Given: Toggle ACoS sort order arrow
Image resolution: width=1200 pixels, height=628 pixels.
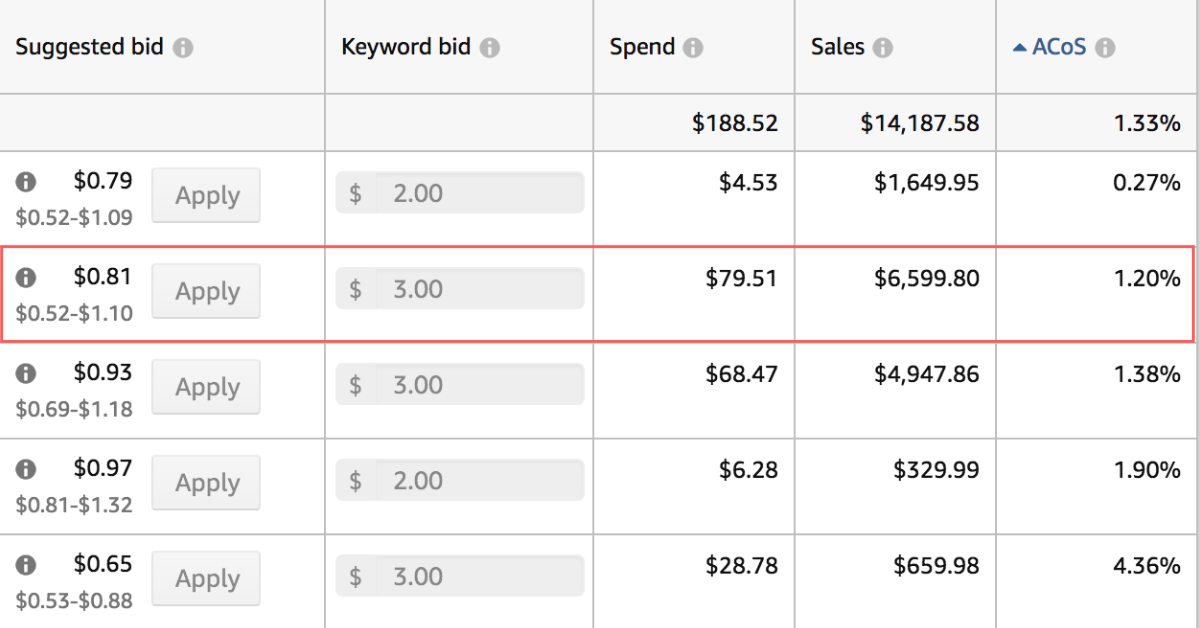Looking at the screenshot, I should coord(1020,48).
